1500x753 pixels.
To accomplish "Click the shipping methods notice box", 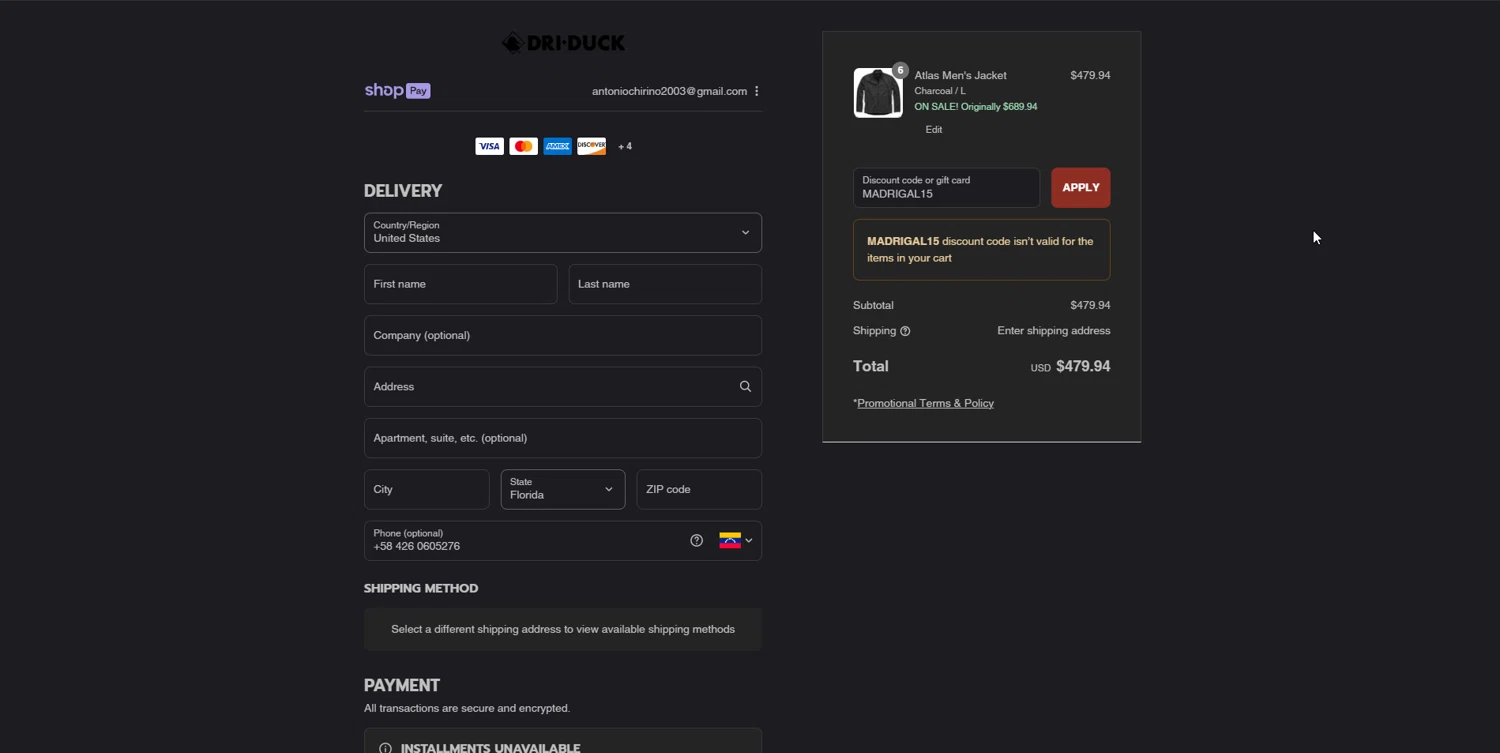I will tap(563, 629).
